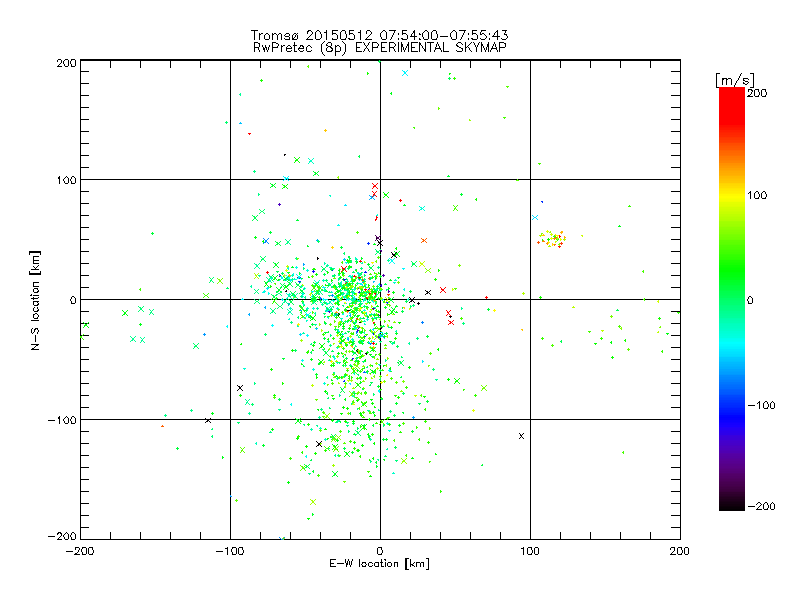Click the x-axis tick label '200'
The image size is (800, 600).
680,551
